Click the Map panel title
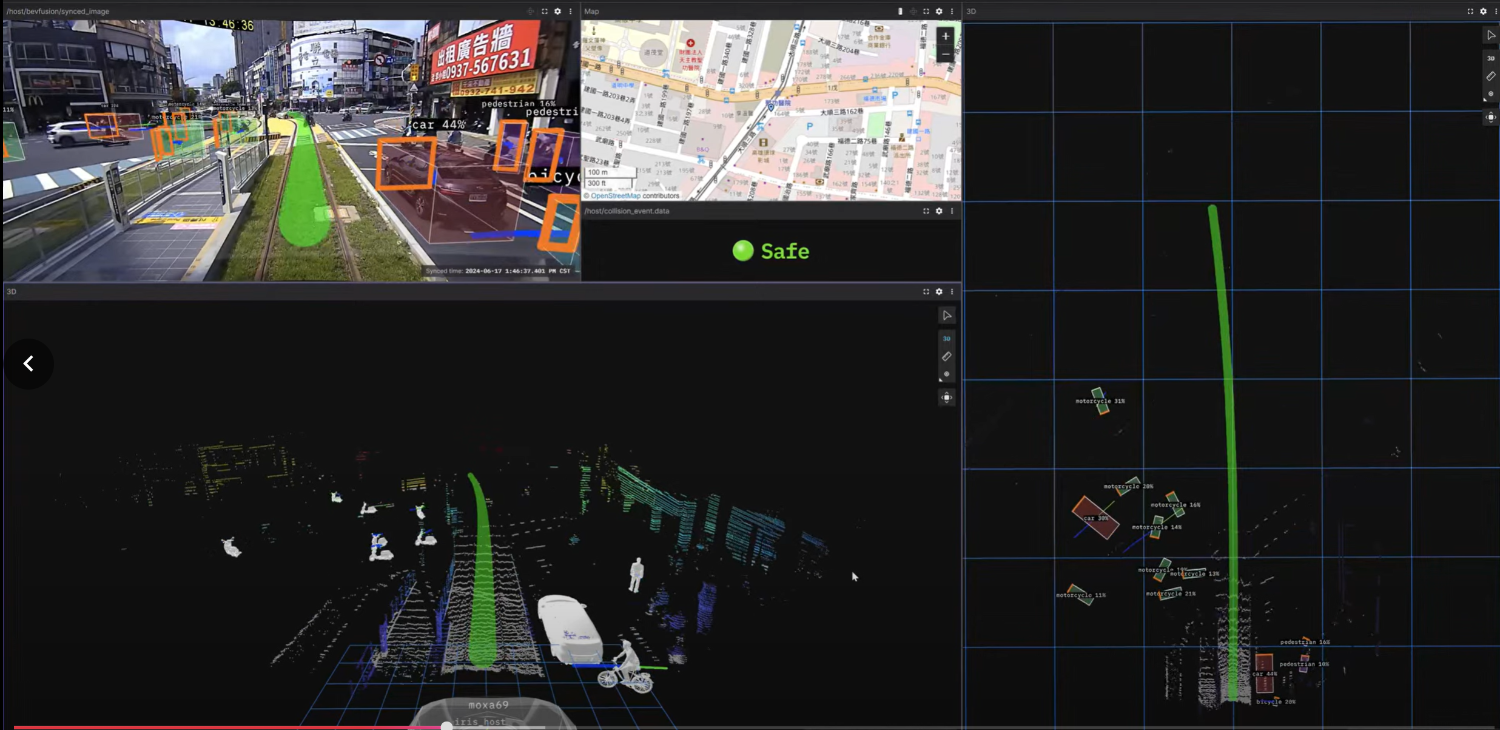Screen dimensions: 1500x730 (592, 11)
